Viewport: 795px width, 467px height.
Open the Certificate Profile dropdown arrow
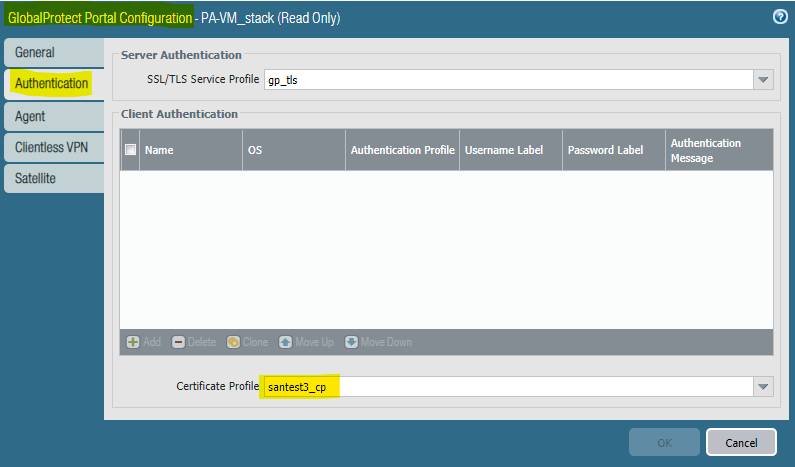click(763, 387)
